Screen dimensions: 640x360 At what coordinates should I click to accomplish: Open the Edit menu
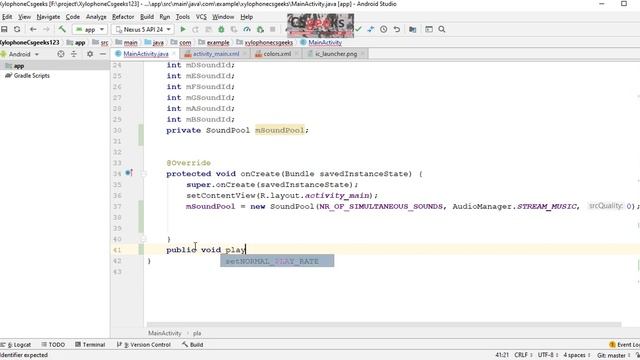click(7, 17)
